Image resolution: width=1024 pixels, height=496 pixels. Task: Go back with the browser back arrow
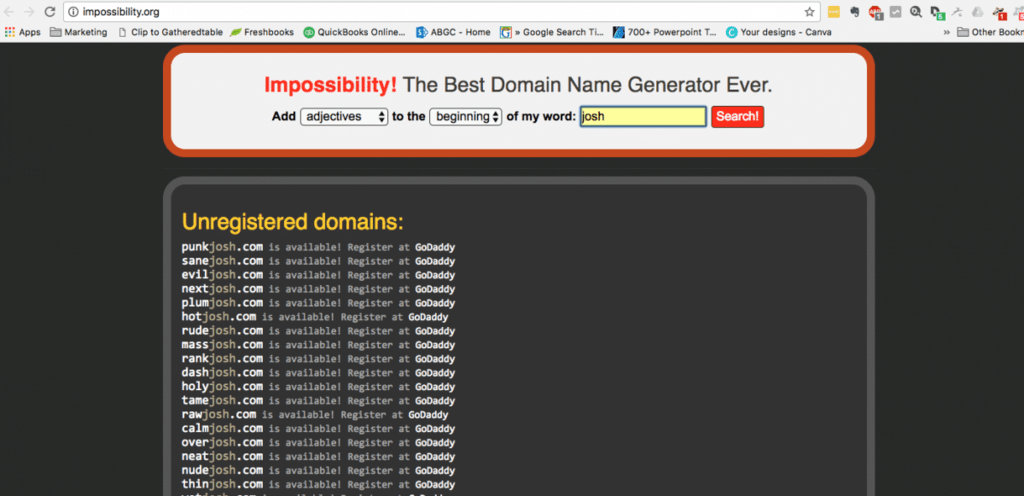point(10,12)
